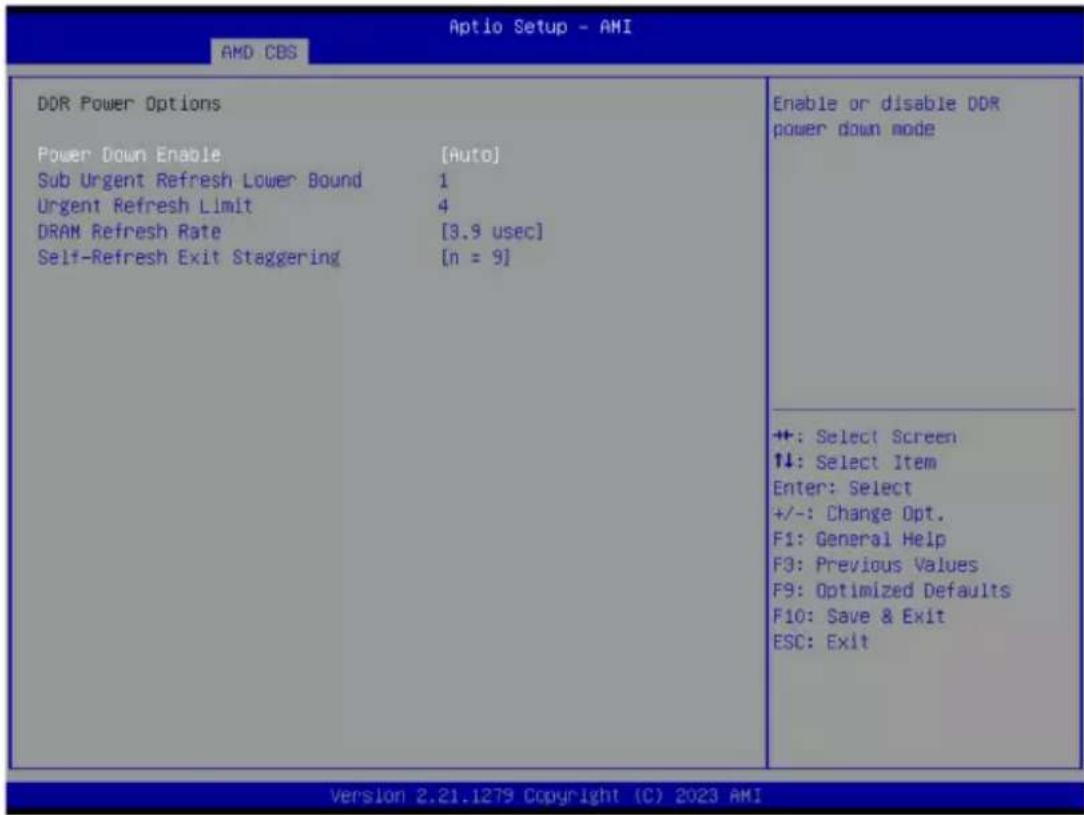
Task: Click the F10: Save & Exit hint
Action: (859, 616)
